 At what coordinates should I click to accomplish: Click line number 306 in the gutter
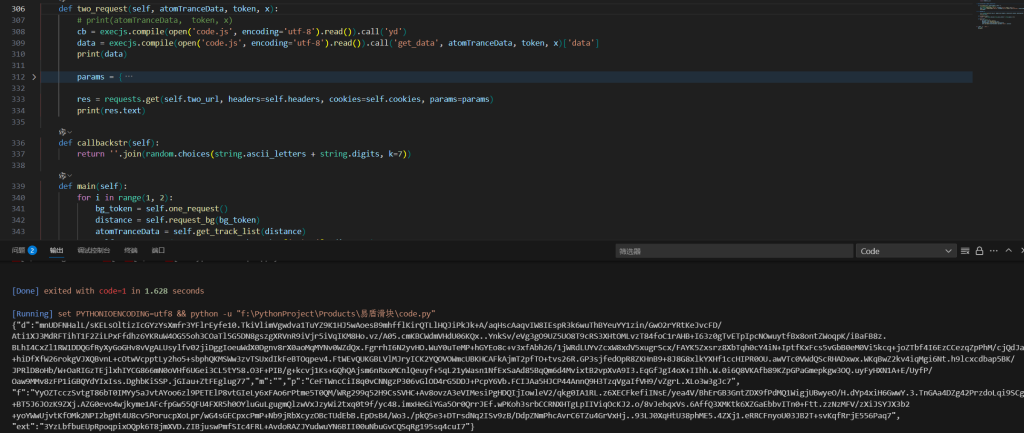click(x=17, y=7)
